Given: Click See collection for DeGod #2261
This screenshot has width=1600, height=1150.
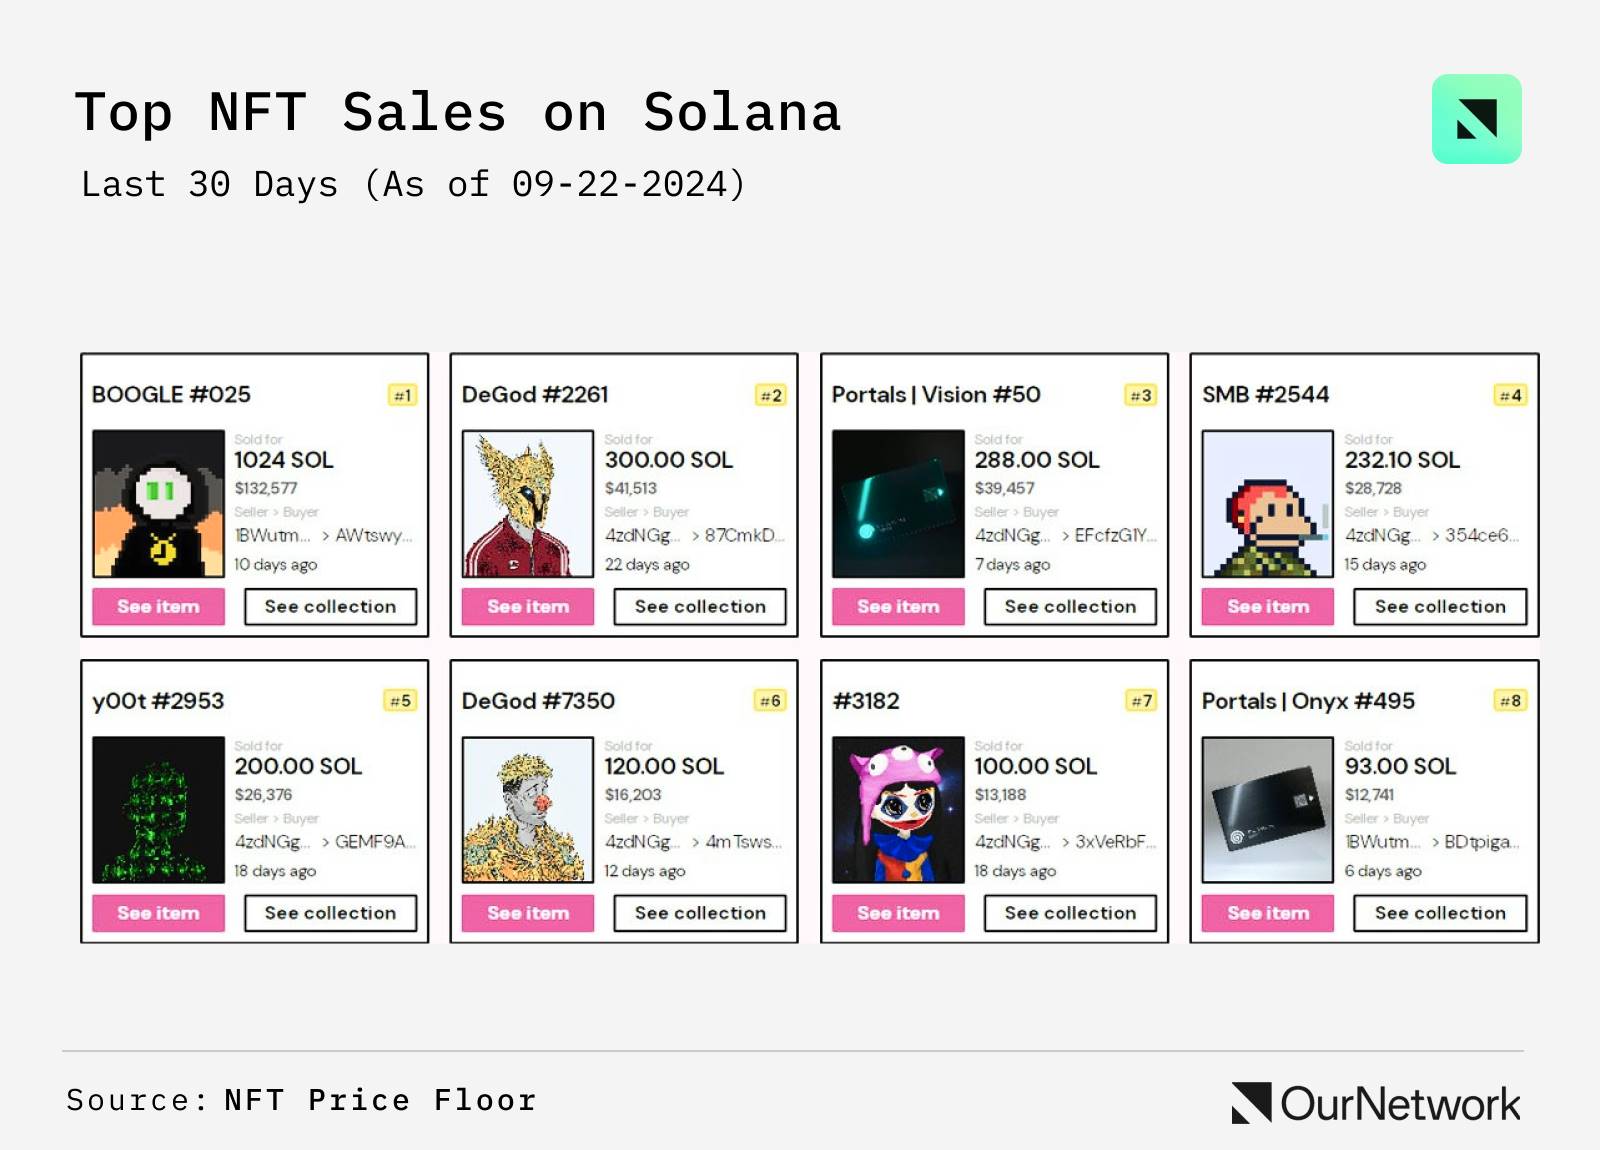Looking at the screenshot, I should coord(700,607).
